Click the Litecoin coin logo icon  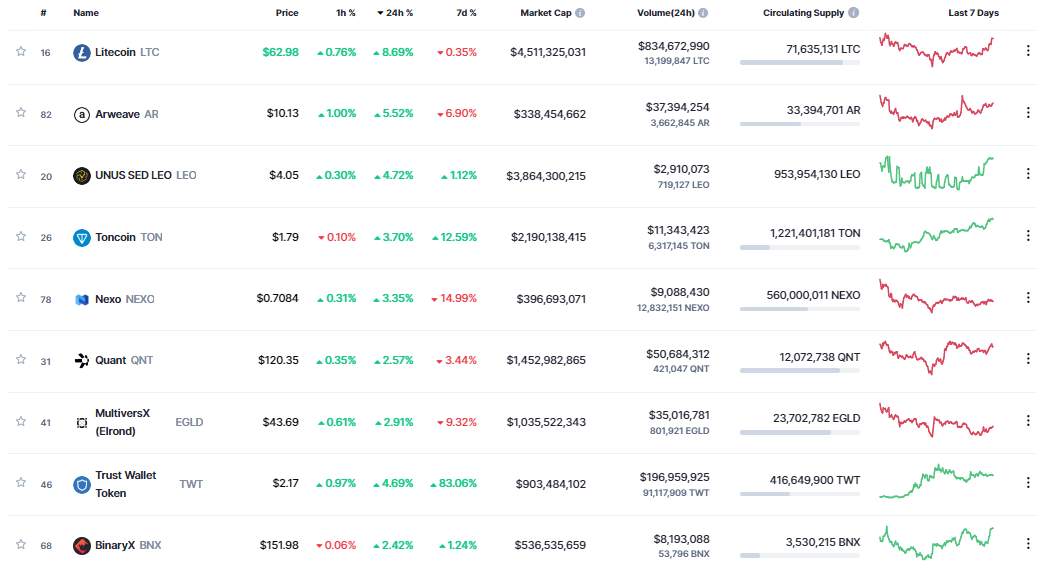pos(81,52)
